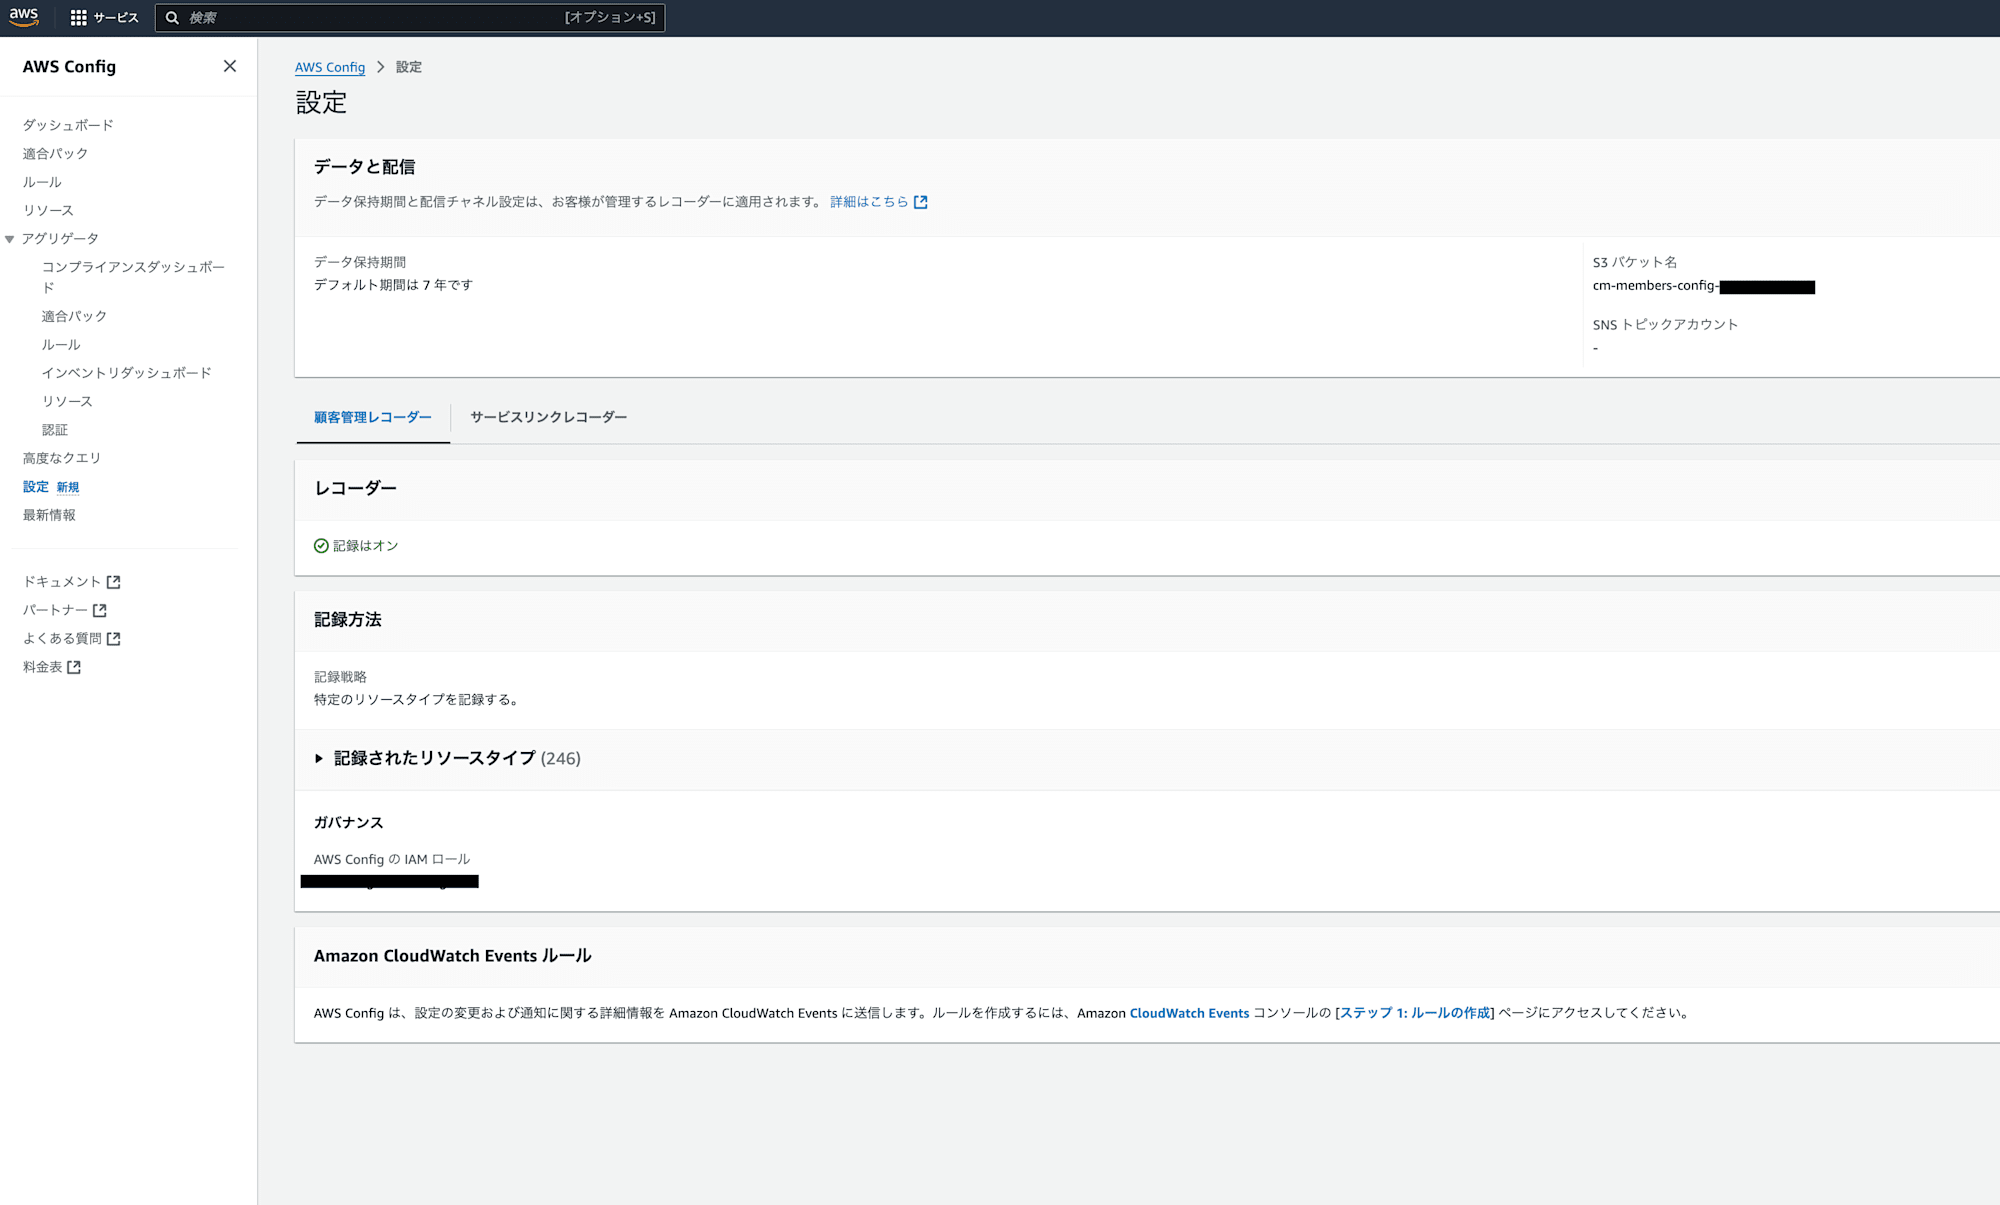The image size is (2000, 1205).
Task: Open インベントリダッシュボード under アグリゲータ
Action: [x=126, y=373]
